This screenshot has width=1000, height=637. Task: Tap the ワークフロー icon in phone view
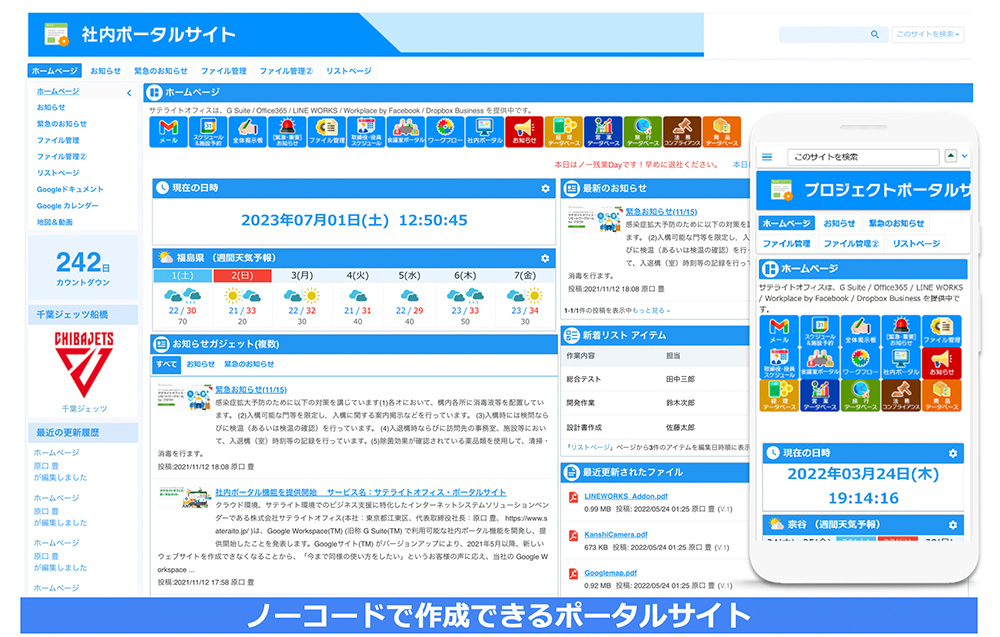pos(860,362)
